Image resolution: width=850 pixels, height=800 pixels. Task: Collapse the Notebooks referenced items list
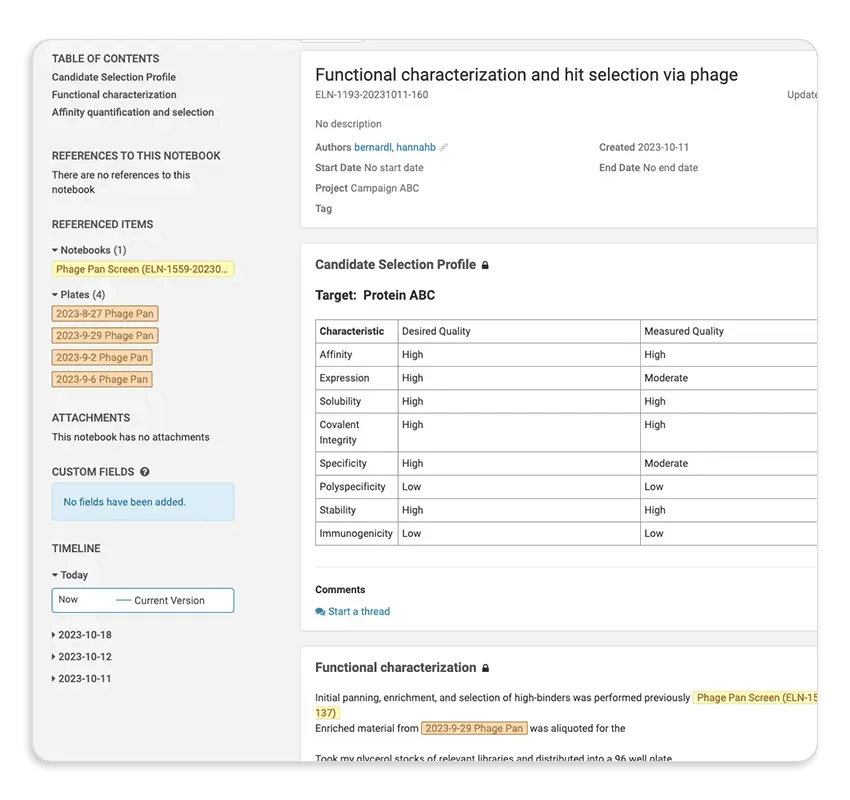pyautogui.click(x=55, y=250)
